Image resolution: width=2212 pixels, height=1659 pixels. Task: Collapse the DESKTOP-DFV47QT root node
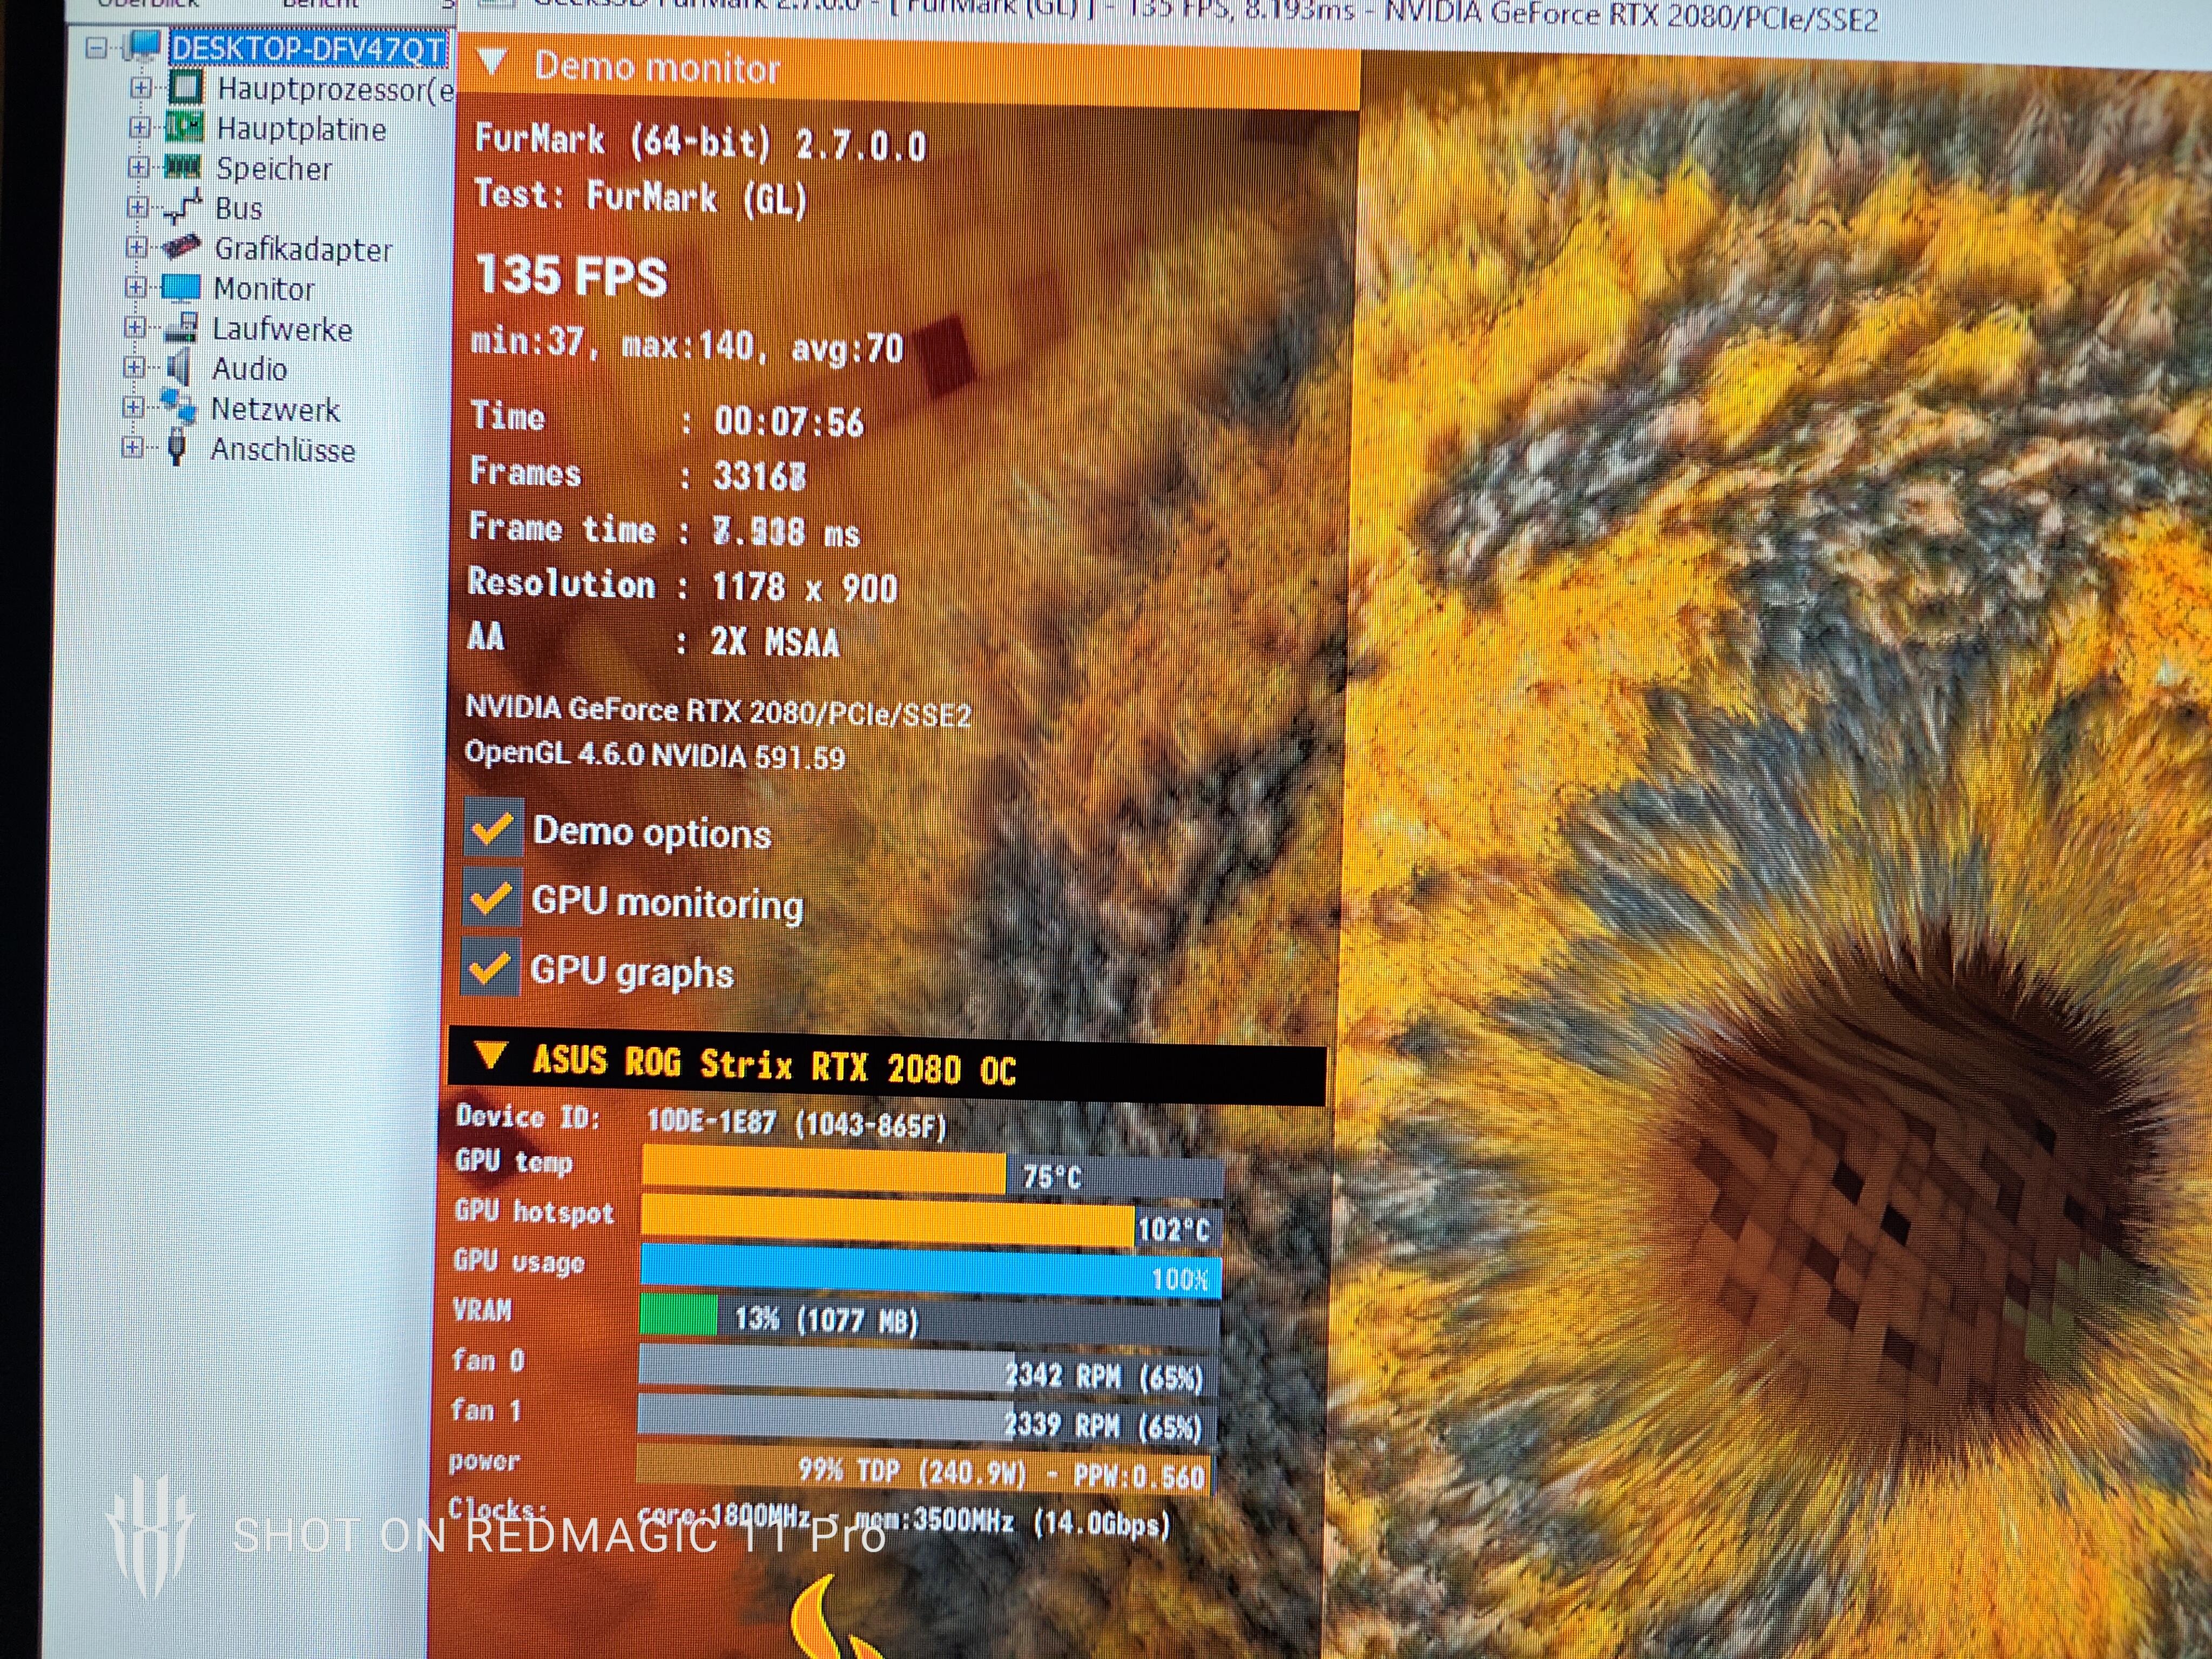click(96, 47)
